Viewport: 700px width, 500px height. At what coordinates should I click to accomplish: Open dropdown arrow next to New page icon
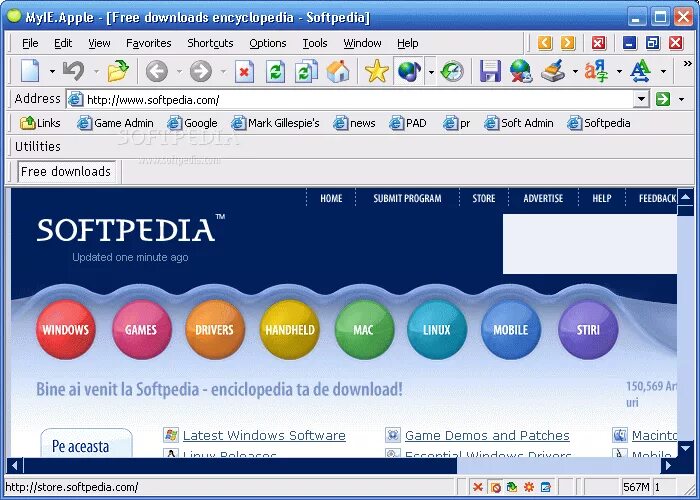pyautogui.click(x=52, y=71)
